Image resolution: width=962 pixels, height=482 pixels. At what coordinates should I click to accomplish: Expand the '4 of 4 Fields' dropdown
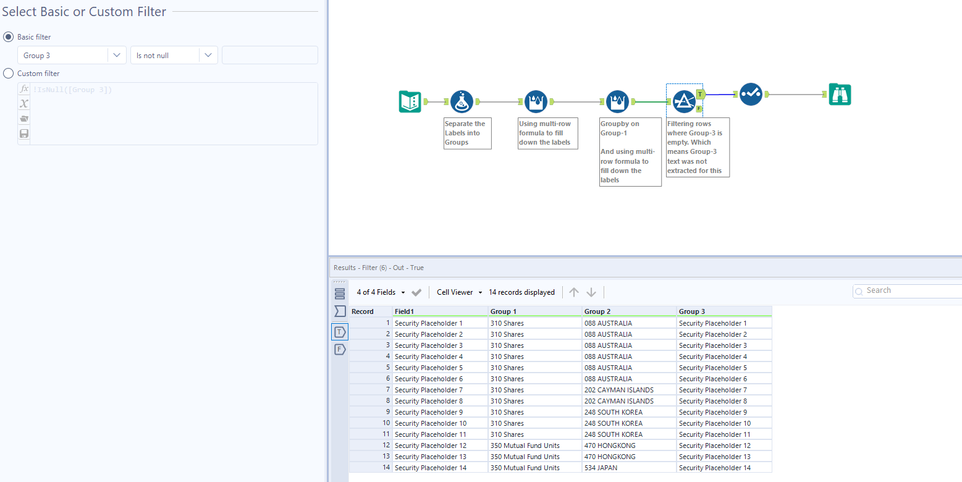[x=381, y=292]
